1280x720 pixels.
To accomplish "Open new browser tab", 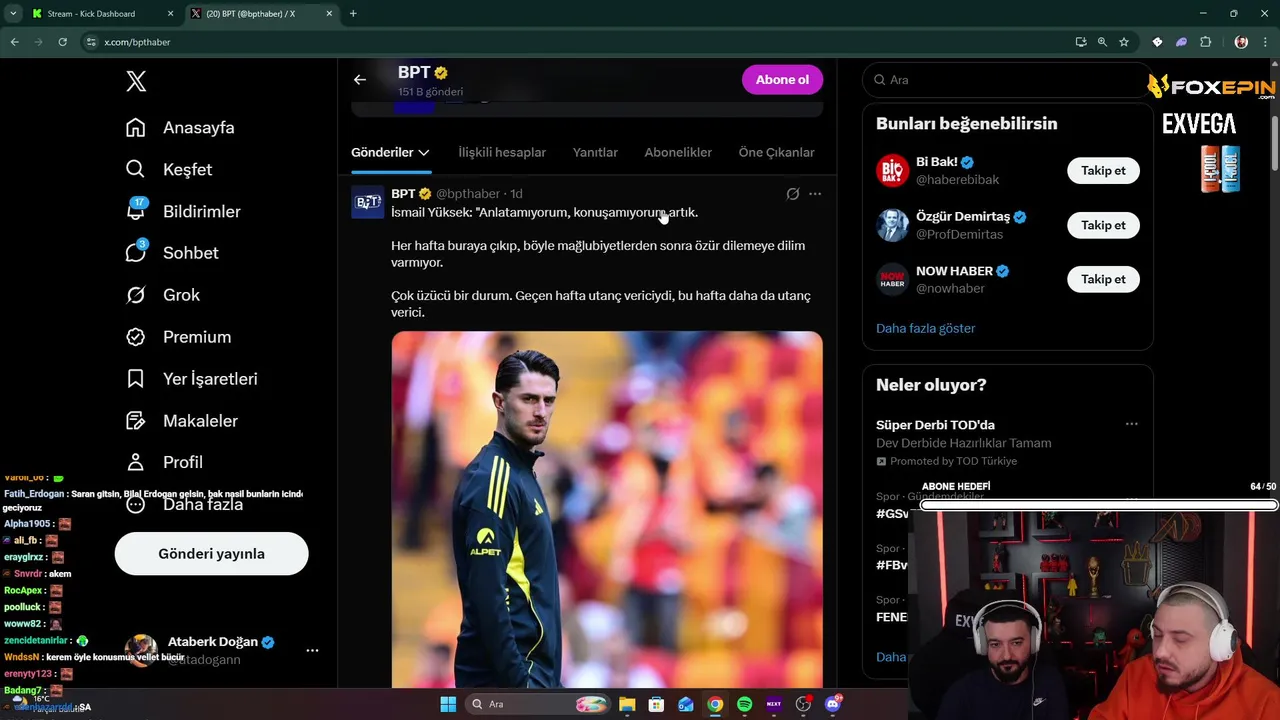I will pyautogui.click(x=353, y=14).
